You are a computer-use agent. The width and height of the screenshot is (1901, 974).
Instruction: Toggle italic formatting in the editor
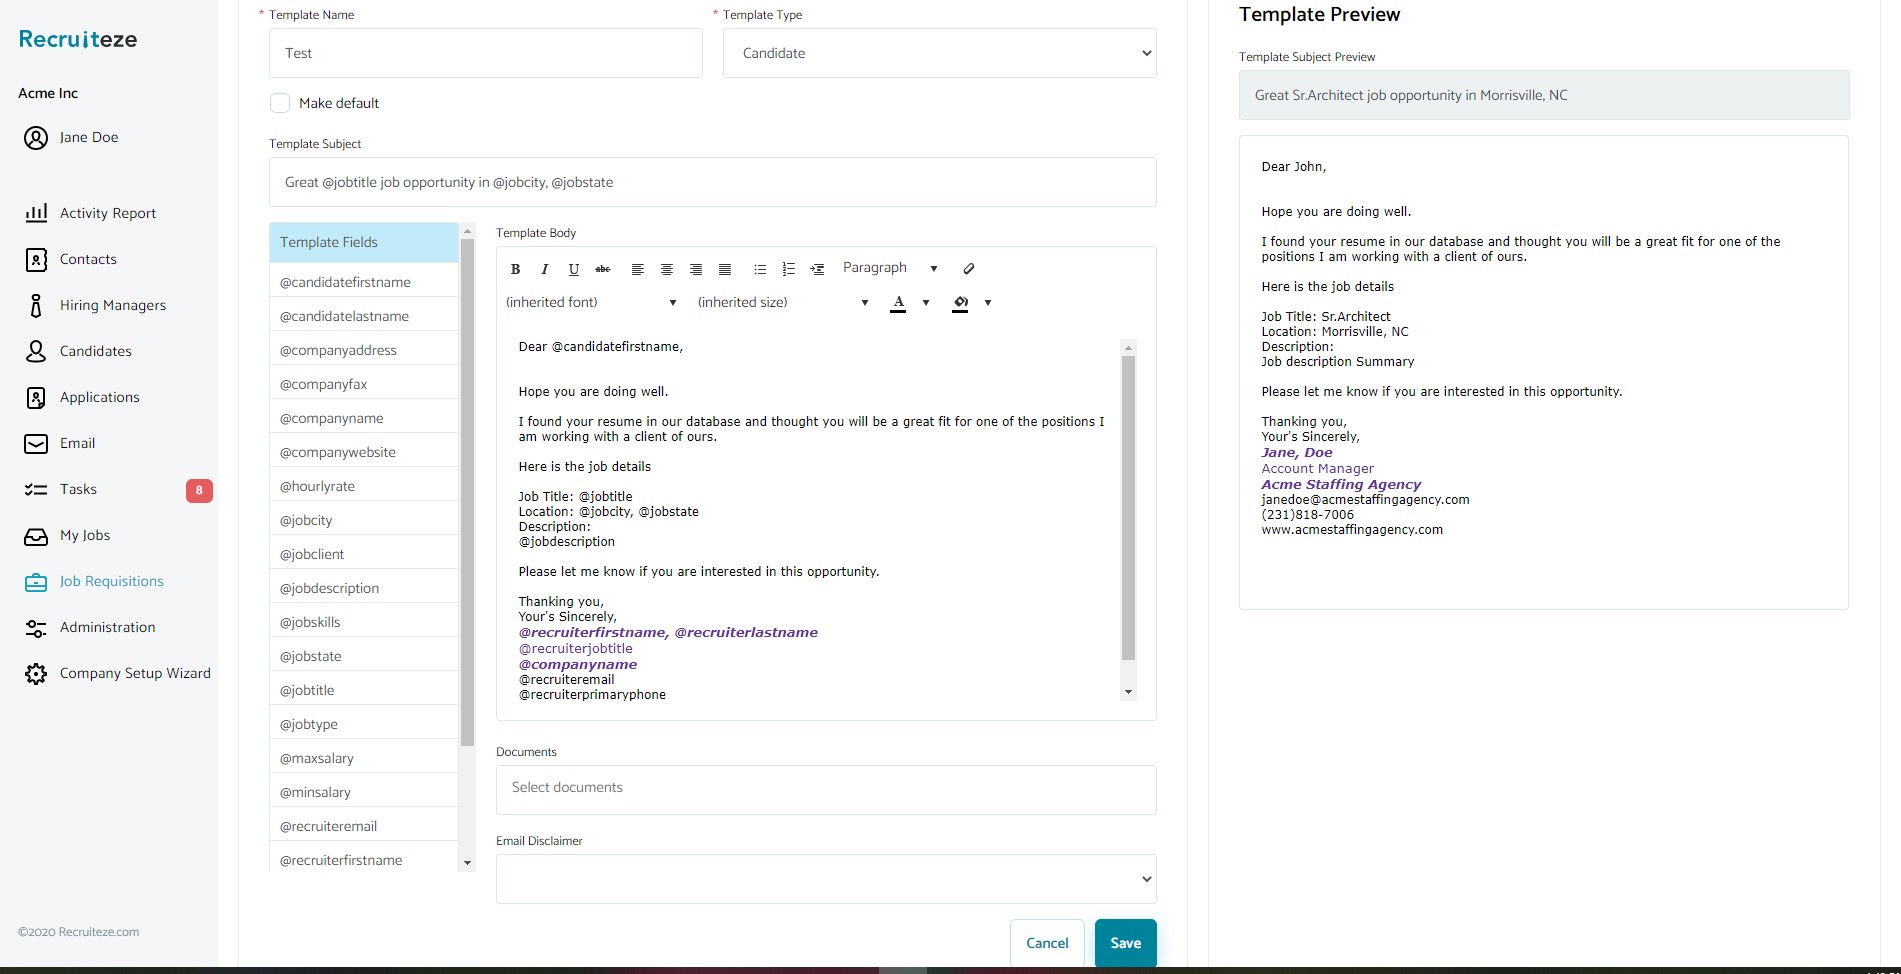tap(544, 268)
